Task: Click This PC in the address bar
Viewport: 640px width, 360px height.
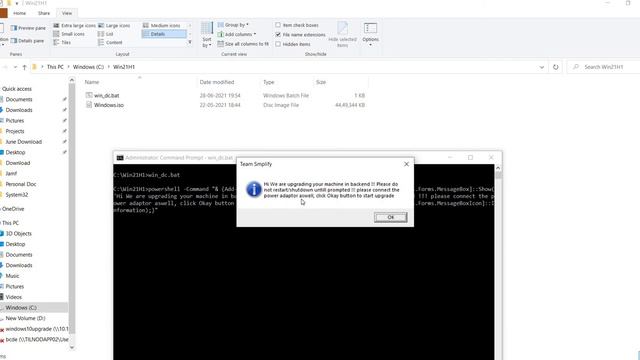Action: click(55, 67)
